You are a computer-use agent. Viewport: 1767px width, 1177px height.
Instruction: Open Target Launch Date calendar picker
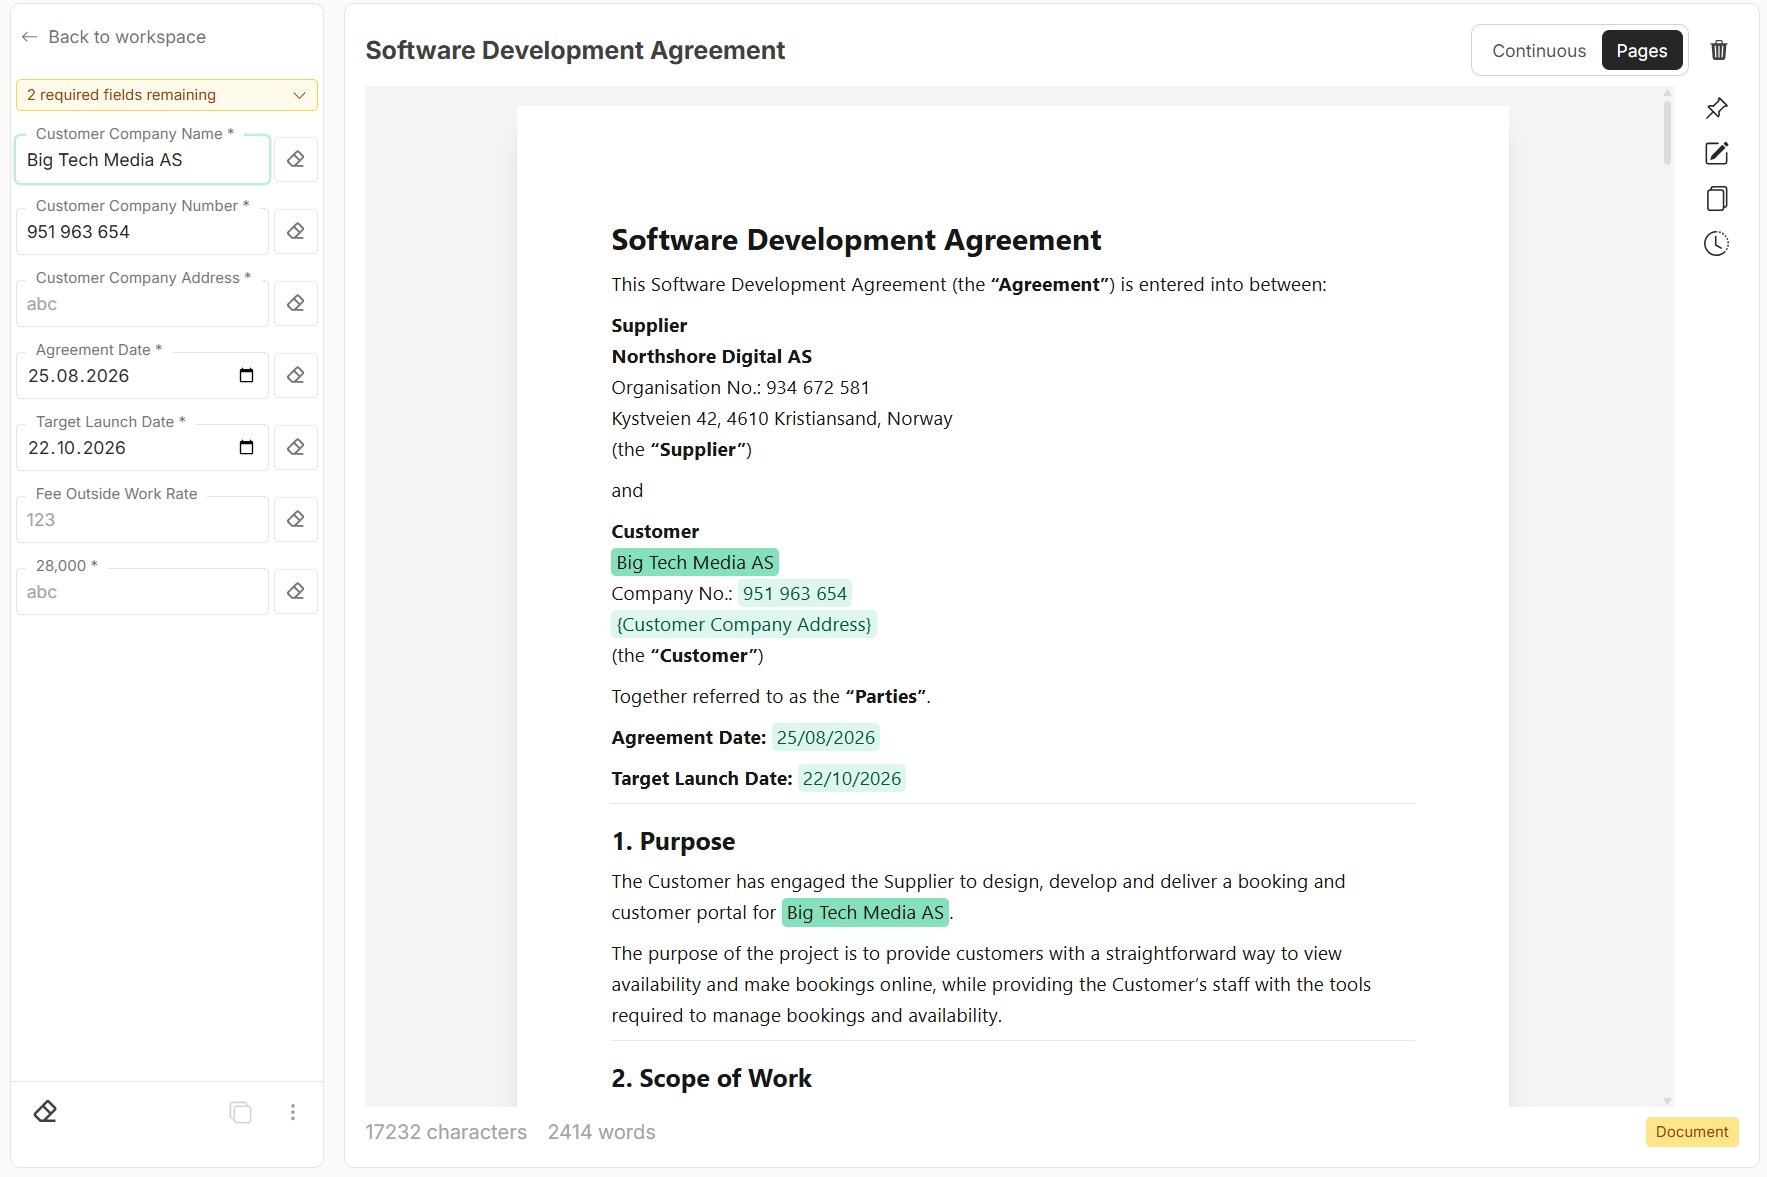coord(247,448)
